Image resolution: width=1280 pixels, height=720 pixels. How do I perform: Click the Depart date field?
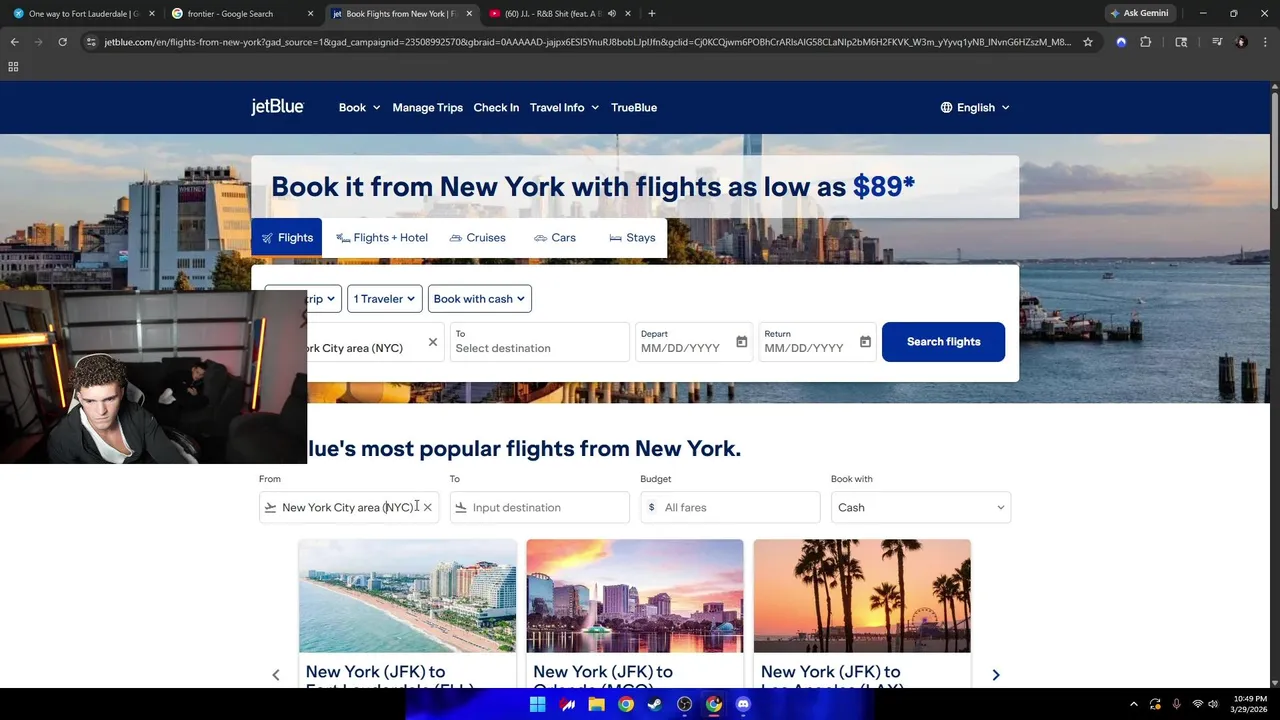693,342
